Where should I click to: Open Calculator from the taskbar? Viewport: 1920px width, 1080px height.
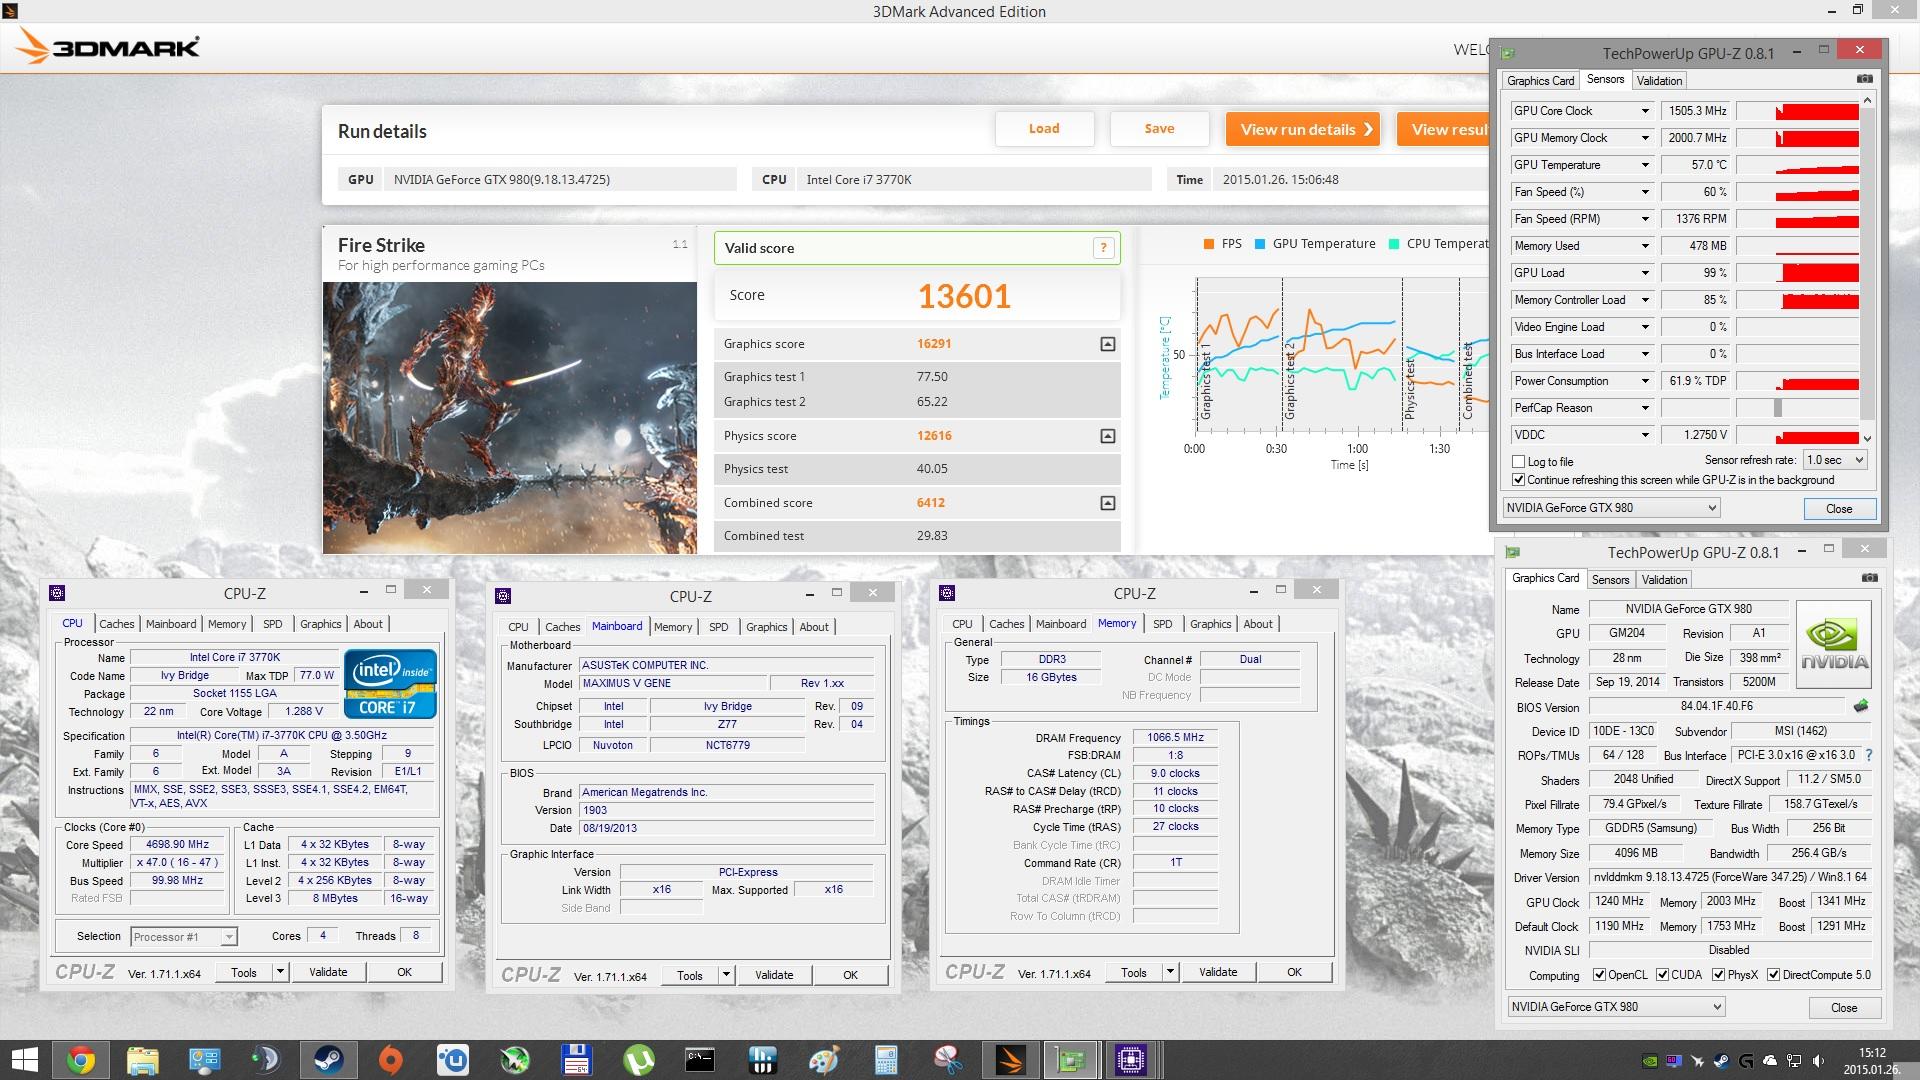pyautogui.click(x=886, y=1060)
